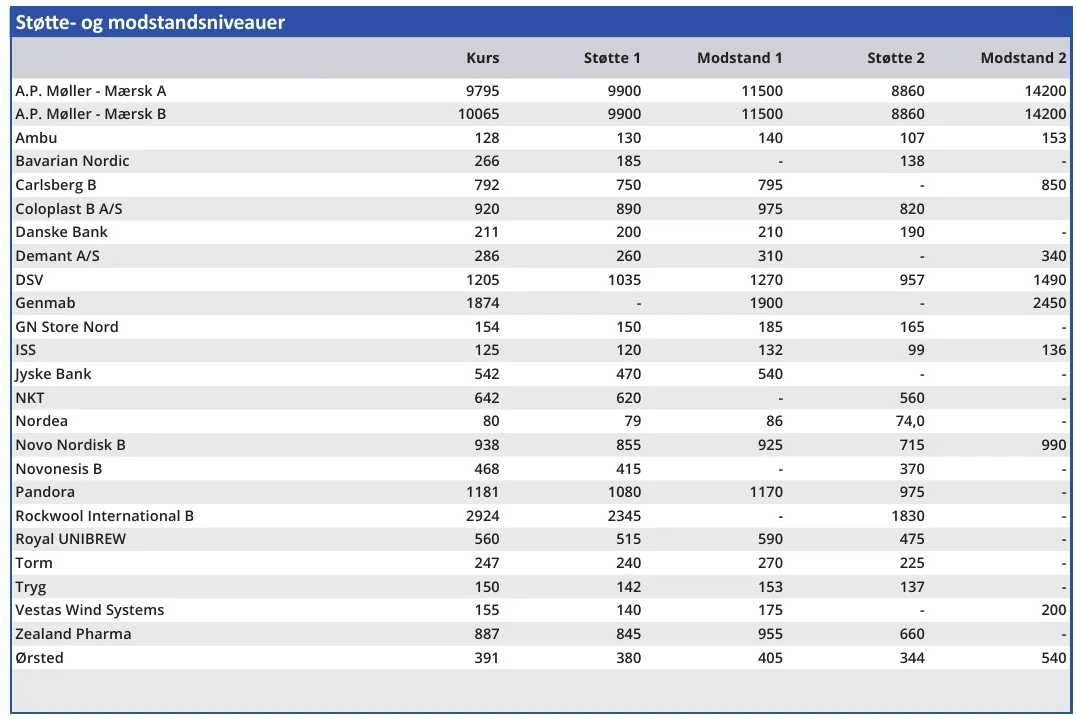Screen dimensions: 1076x719
Task: Select the Genmab stock name
Action: (45, 303)
